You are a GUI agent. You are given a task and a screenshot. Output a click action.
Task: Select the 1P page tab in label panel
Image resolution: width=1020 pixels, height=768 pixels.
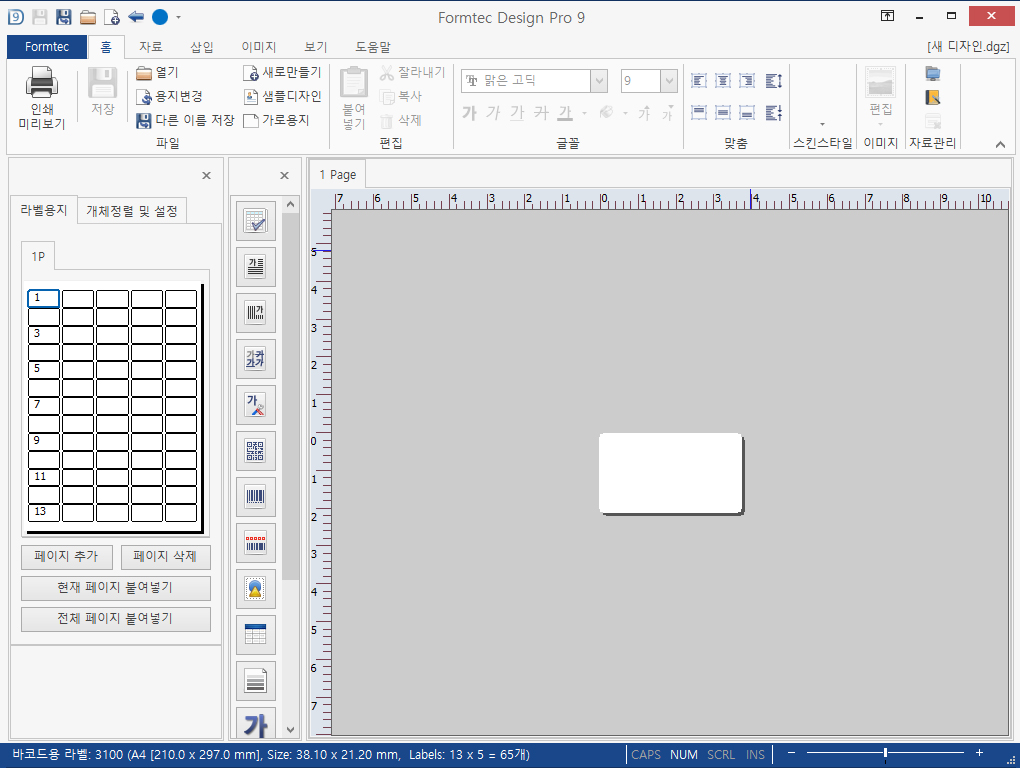38,256
